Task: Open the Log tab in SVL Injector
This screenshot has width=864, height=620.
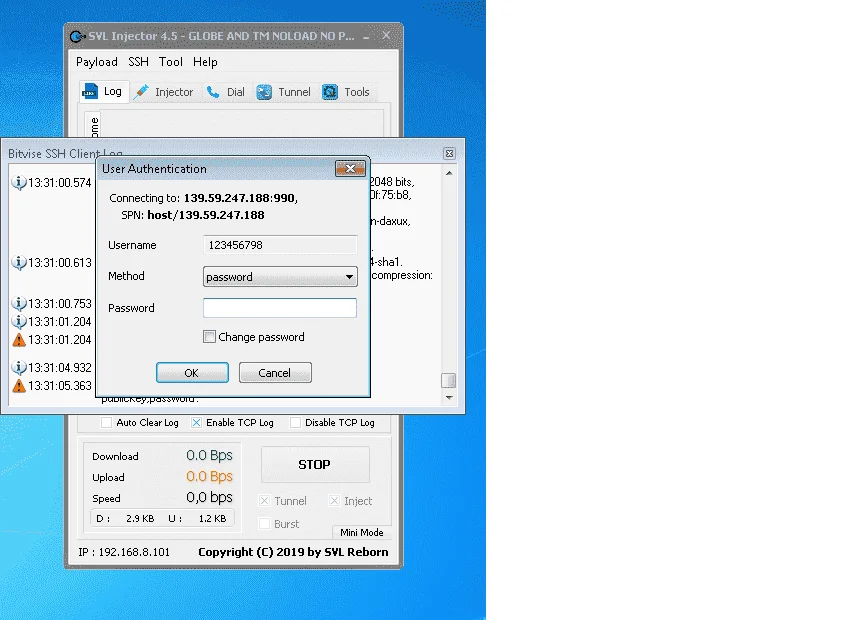Action: (x=104, y=91)
